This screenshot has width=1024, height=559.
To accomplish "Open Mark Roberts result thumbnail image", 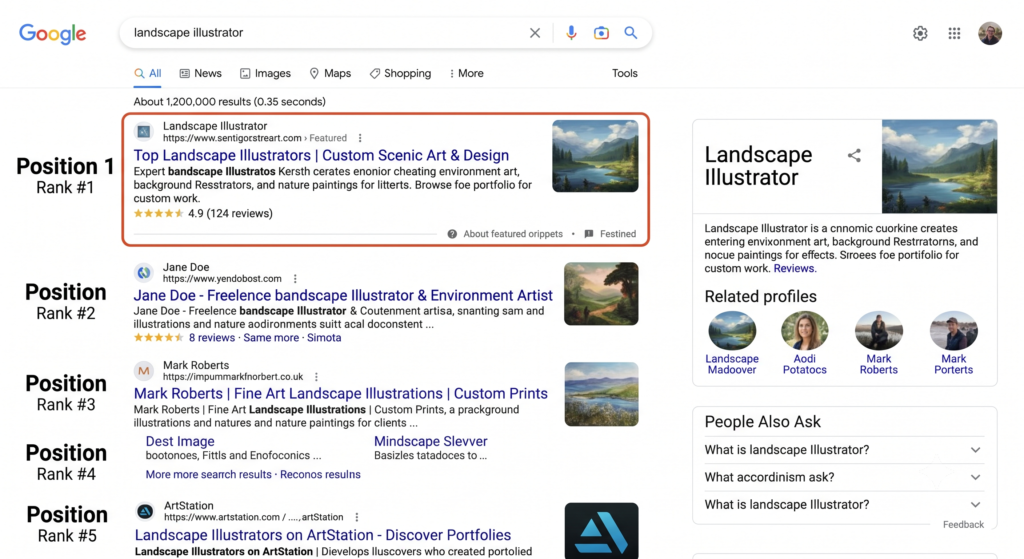I will (601, 394).
